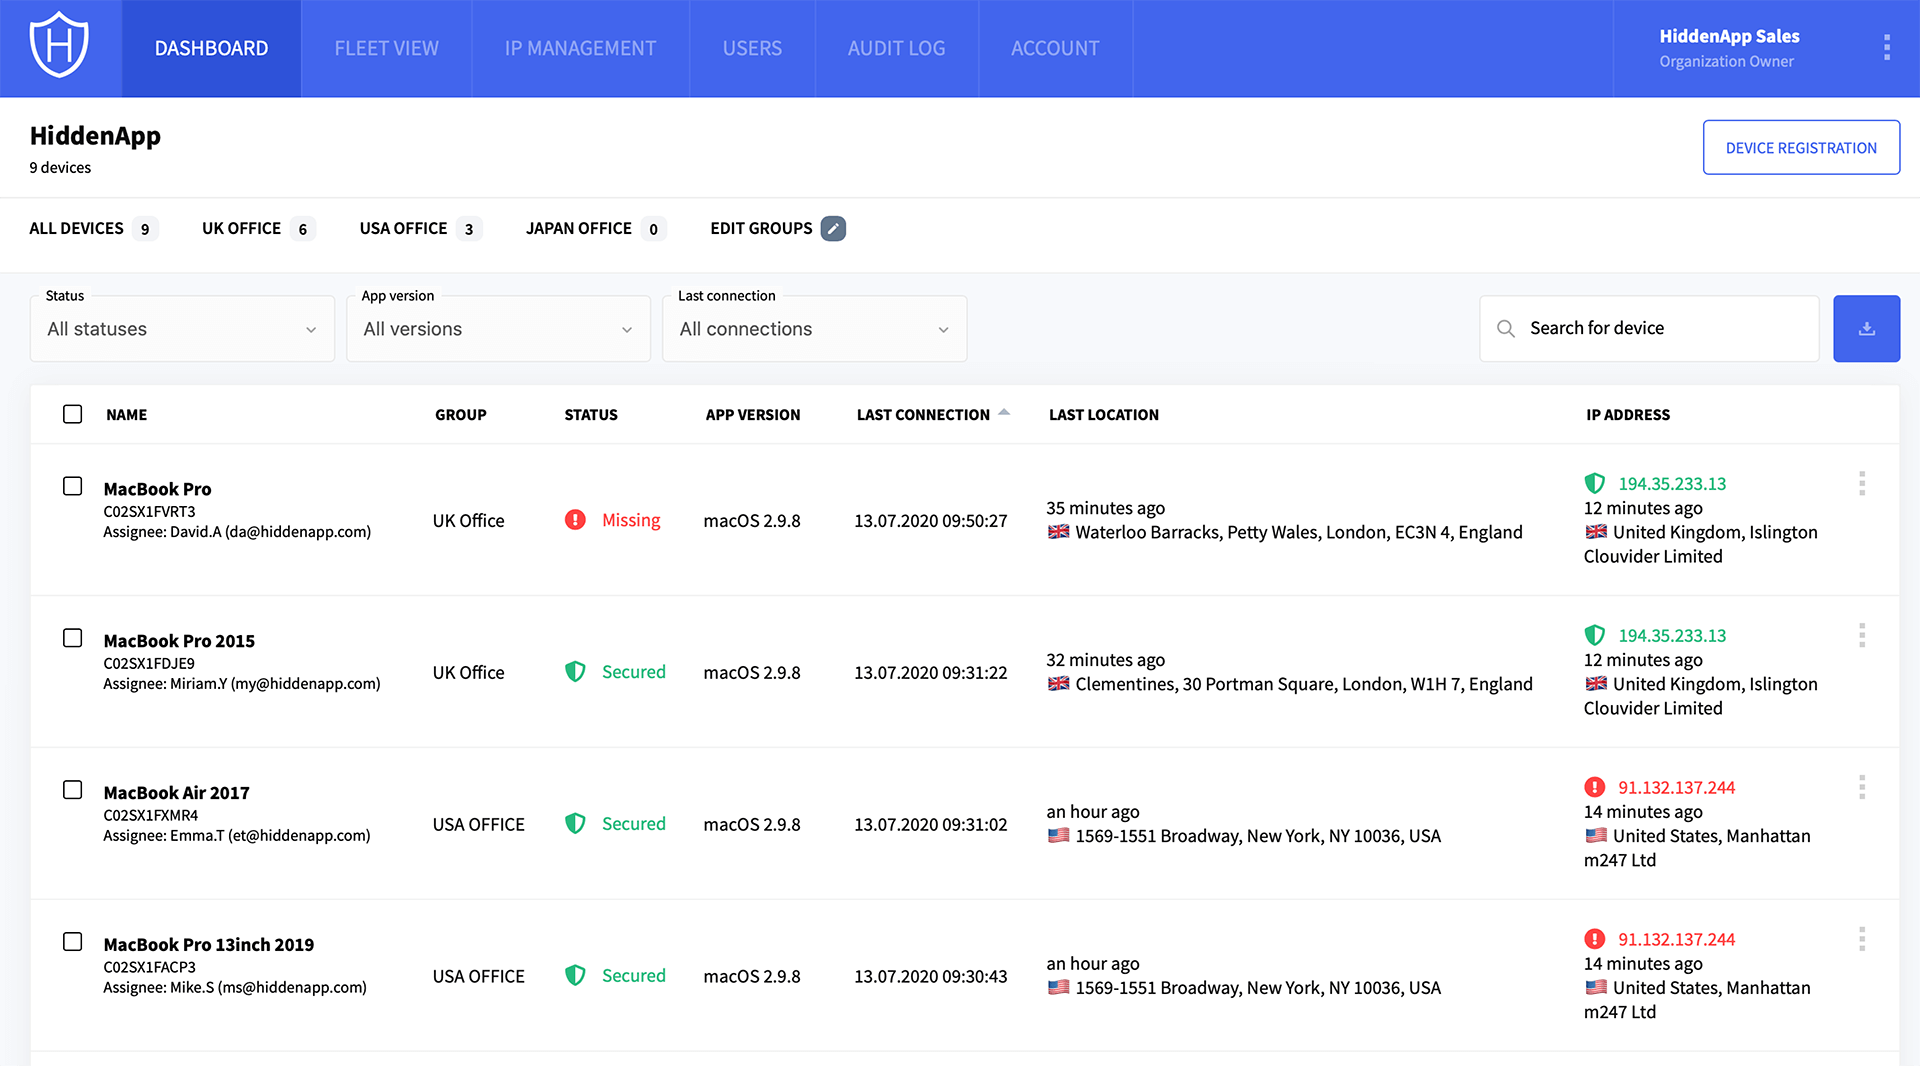Image resolution: width=1920 pixels, height=1066 pixels.
Task: Click the red Missing status icon
Action: [x=575, y=519]
